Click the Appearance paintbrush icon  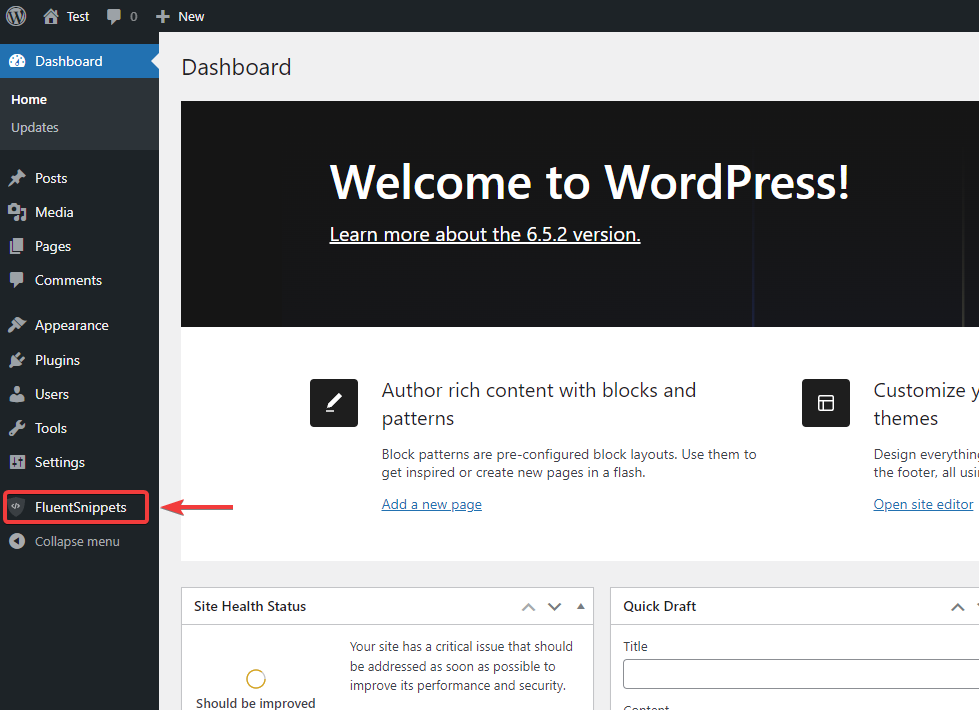coord(17,325)
